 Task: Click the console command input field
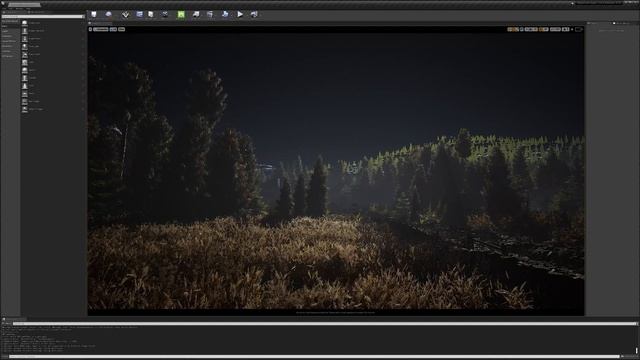(x=314, y=357)
